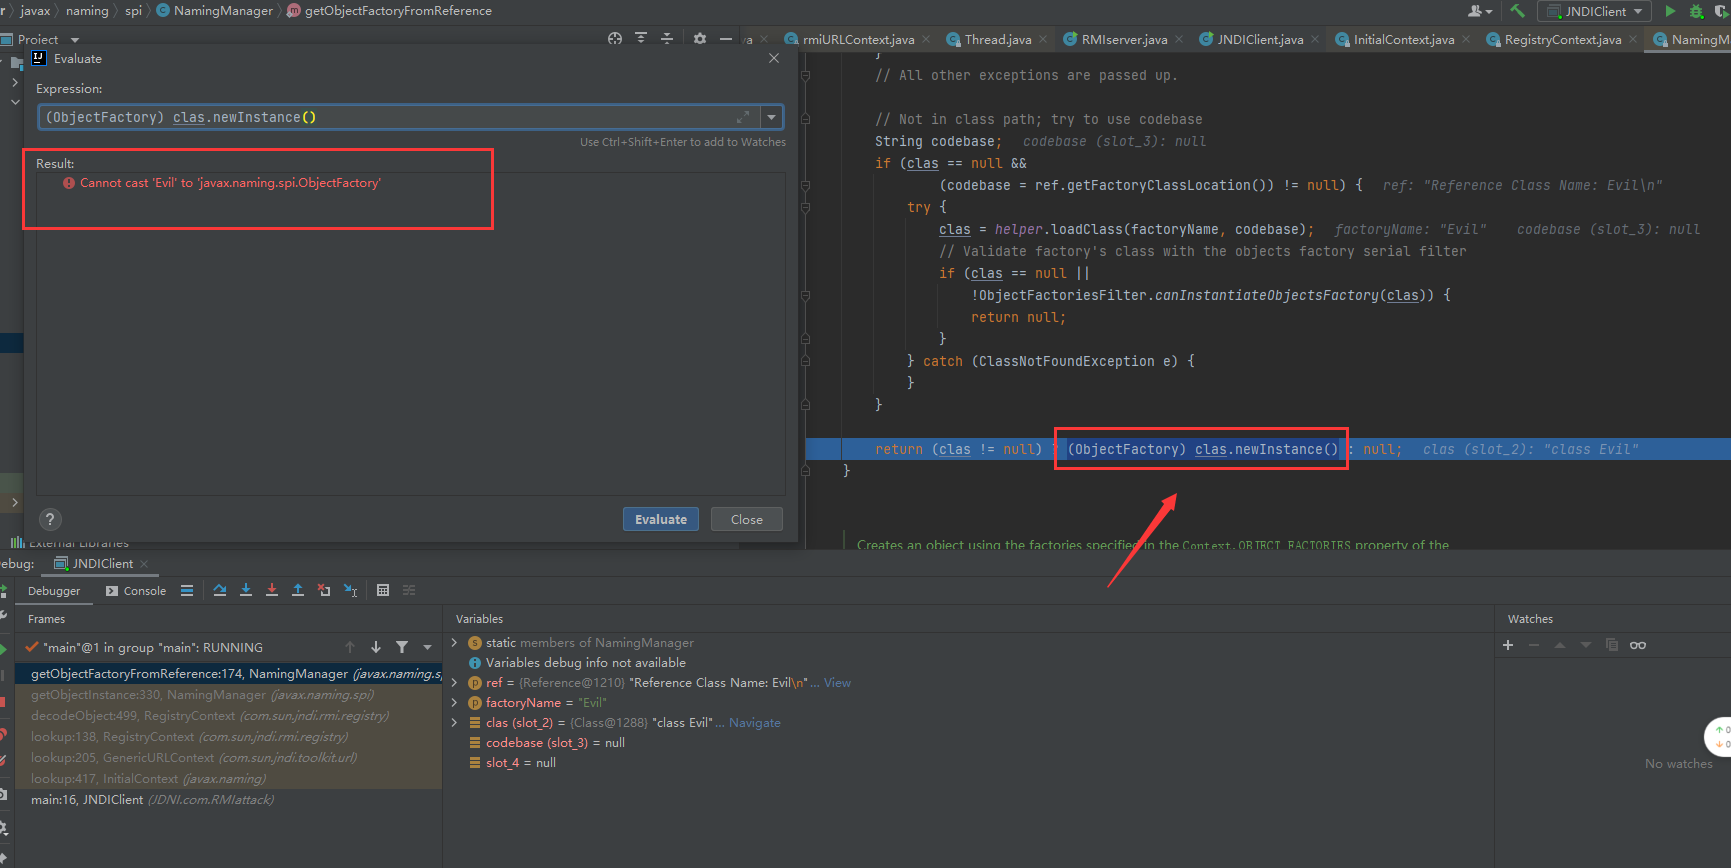Toggle show watches in variables glasses icon
1731x868 pixels.
coord(1638,645)
